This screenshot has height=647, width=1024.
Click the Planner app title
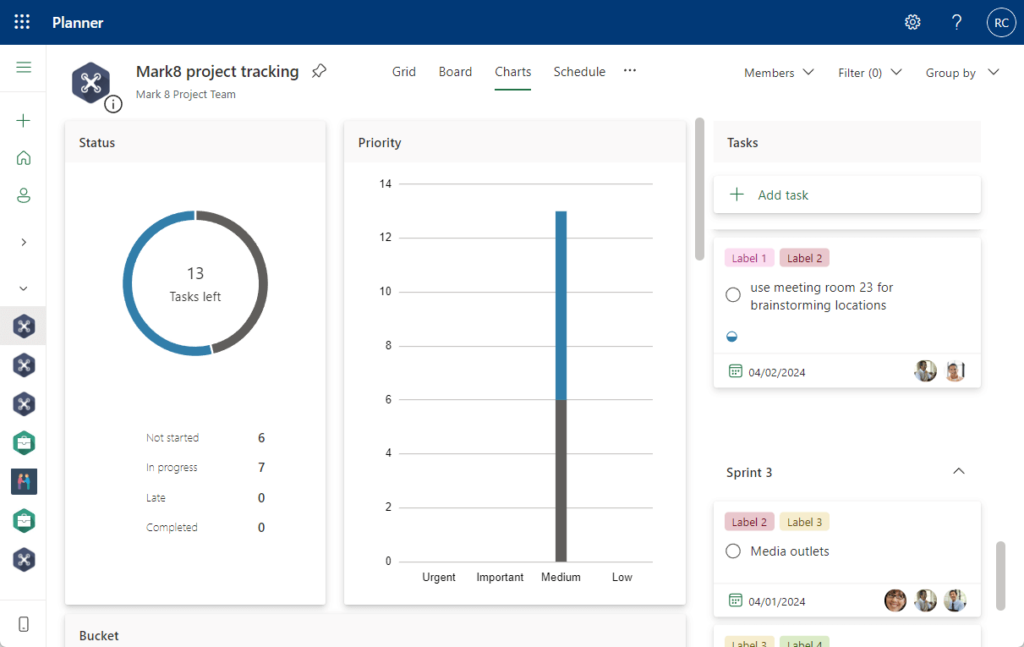(x=78, y=22)
